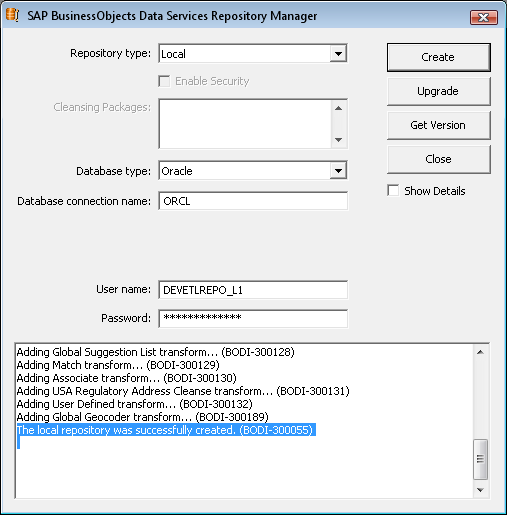Screen dimensions: 507x515
Task: Click the Local value in Repository type
Action: (x=173, y=54)
